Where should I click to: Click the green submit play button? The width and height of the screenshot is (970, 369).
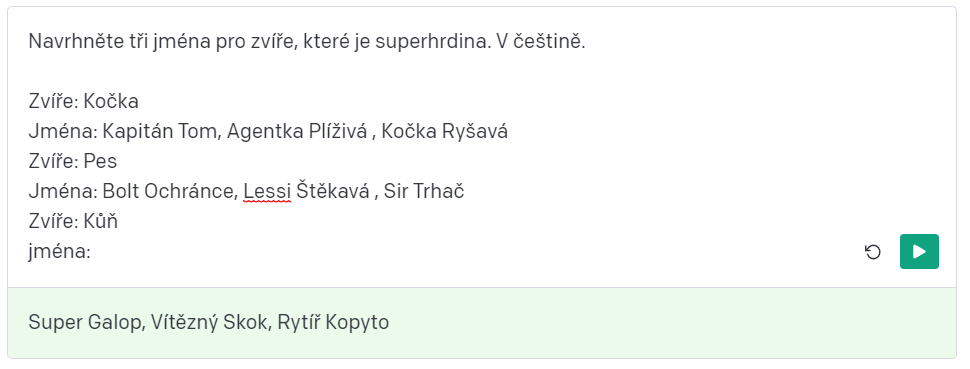pyautogui.click(x=919, y=251)
